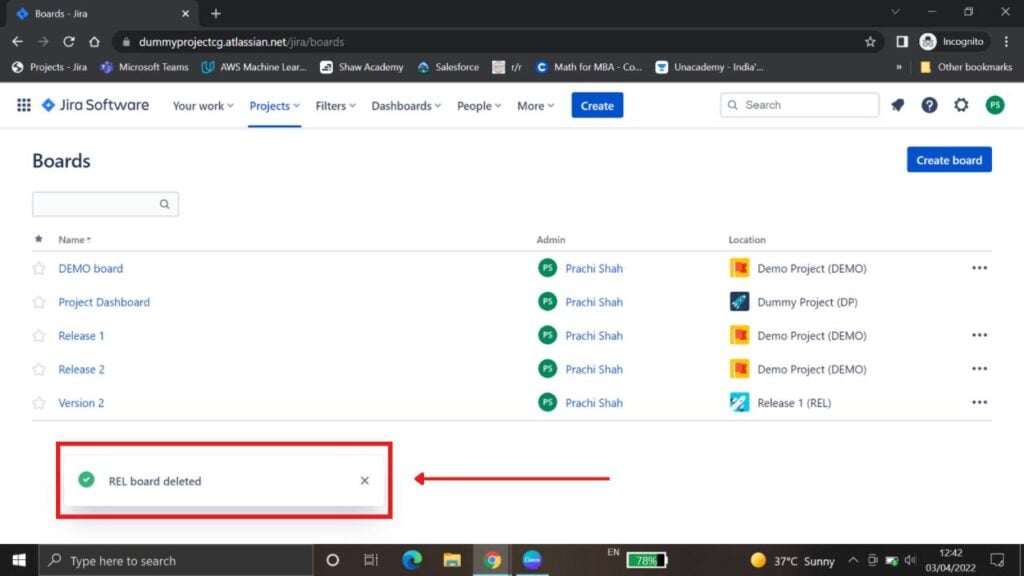Viewport: 1024px width, 576px height.
Task: Expand the Dashboards dropdown menu
Action: [x=406, y=106]
